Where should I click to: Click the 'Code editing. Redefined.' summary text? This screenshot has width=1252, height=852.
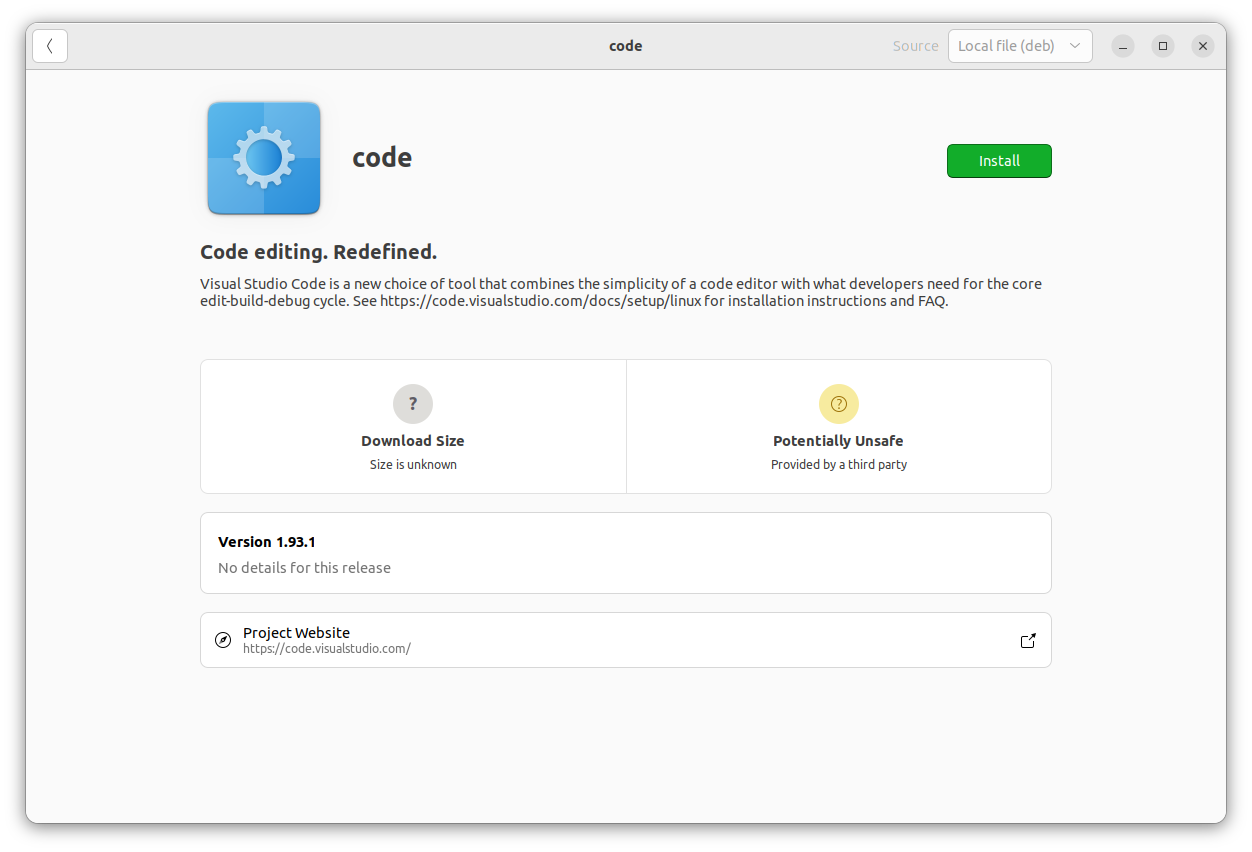(319, 251)
